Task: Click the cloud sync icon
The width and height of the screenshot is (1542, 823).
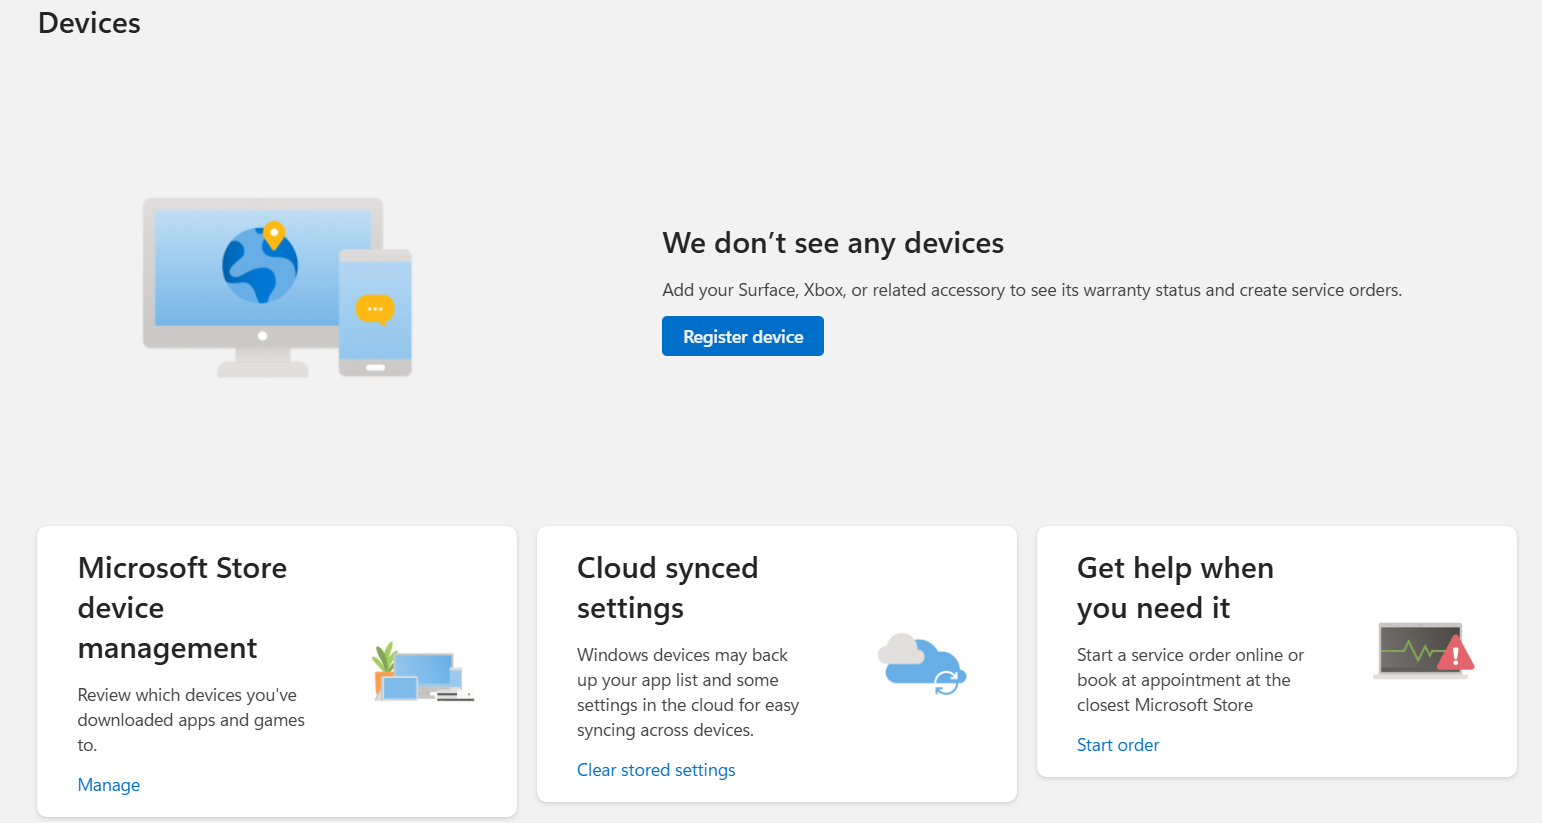Action: click(922, 664)
